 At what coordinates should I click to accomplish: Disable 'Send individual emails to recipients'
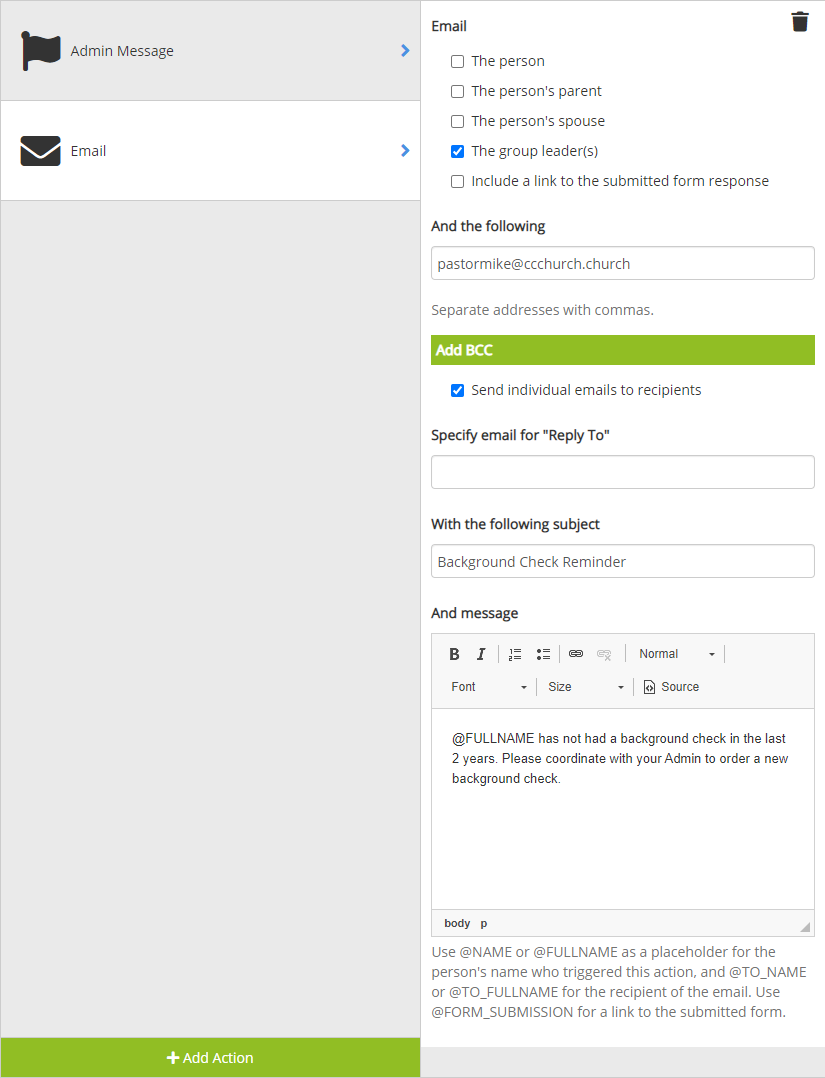click(x=458, y=390)
